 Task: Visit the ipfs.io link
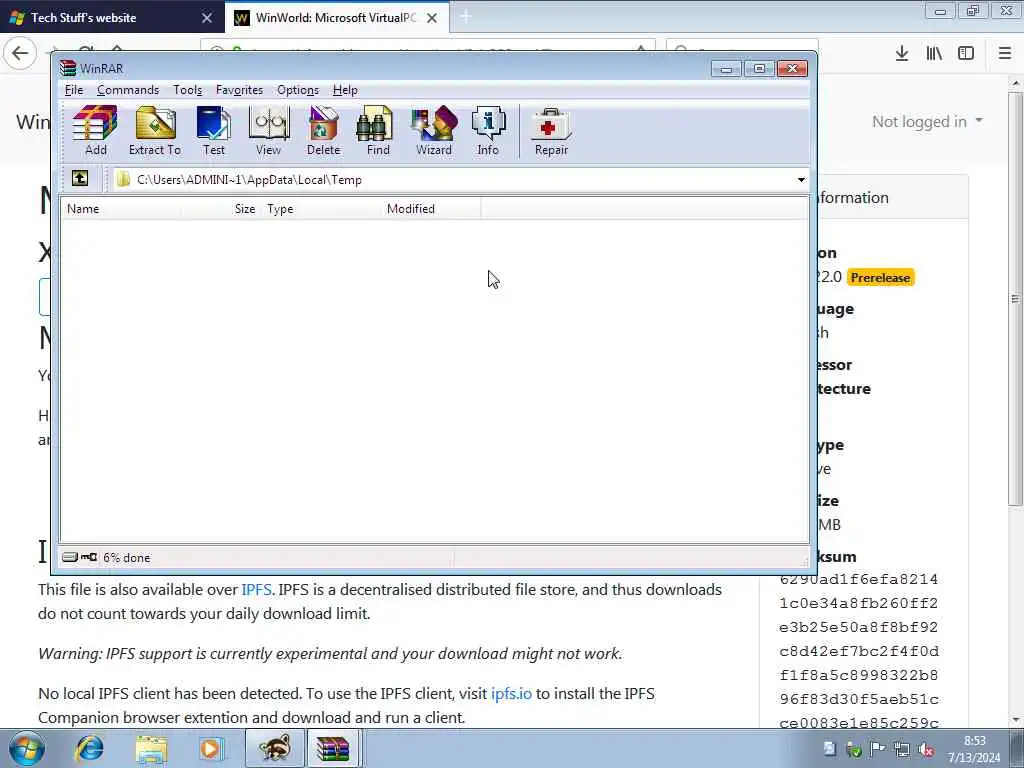tap(511, 694)
